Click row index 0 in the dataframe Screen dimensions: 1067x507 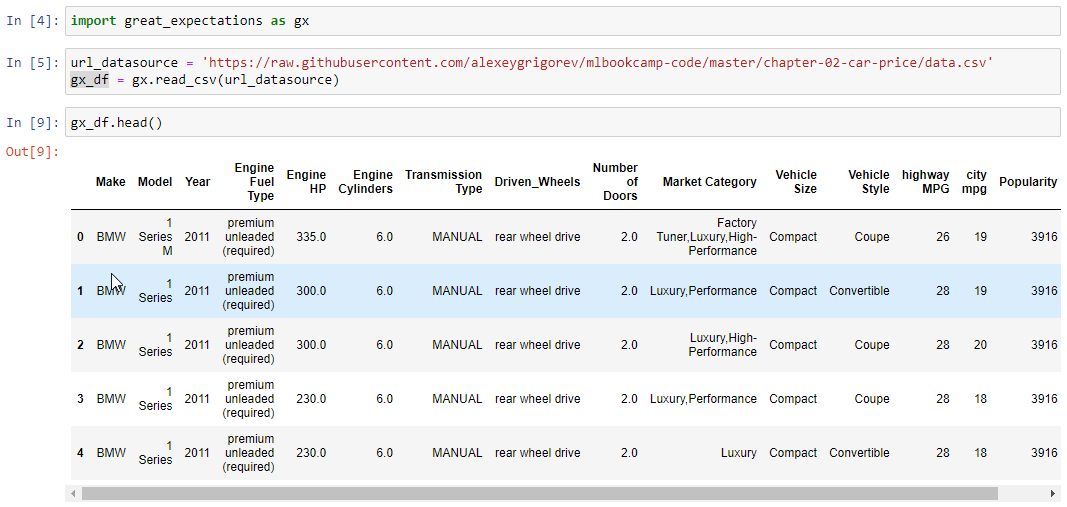[80, 237]
